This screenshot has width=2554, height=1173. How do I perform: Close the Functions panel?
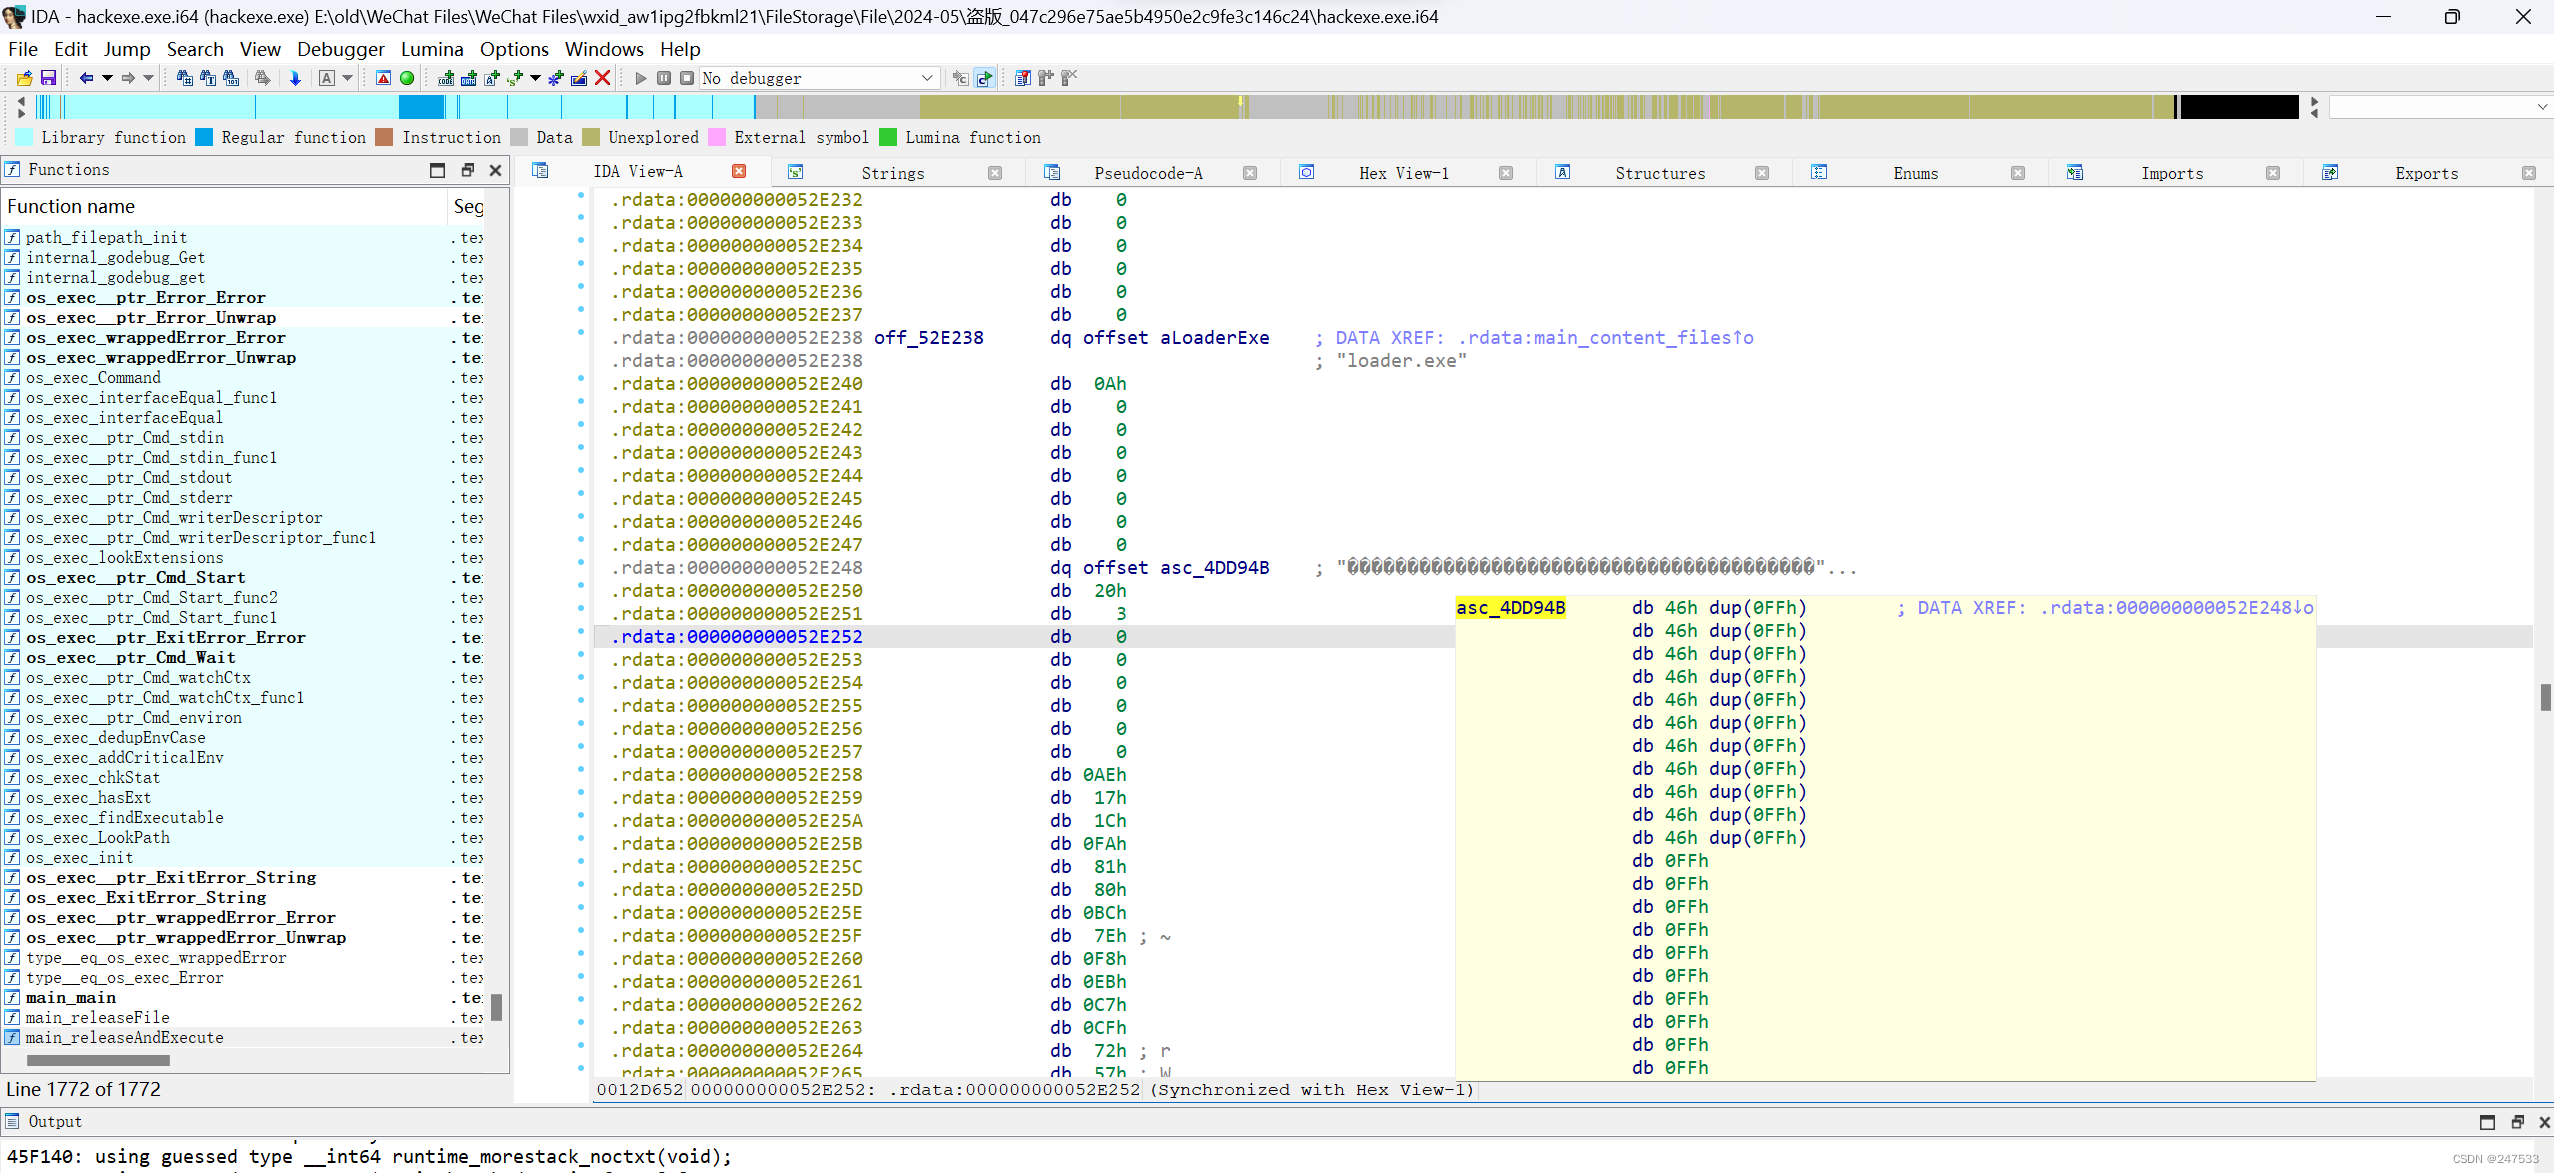tap(495, 170)
